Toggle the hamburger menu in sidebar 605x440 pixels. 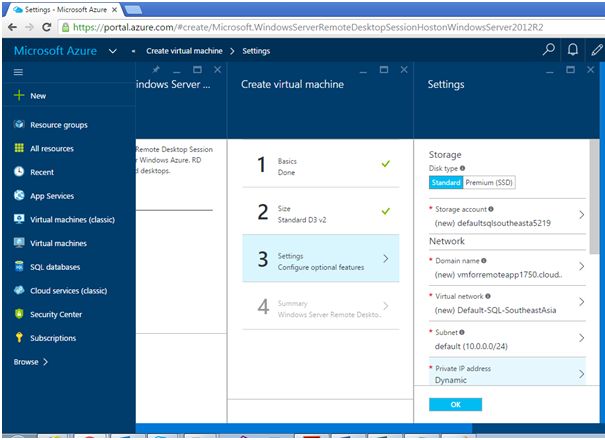[18, 72]
